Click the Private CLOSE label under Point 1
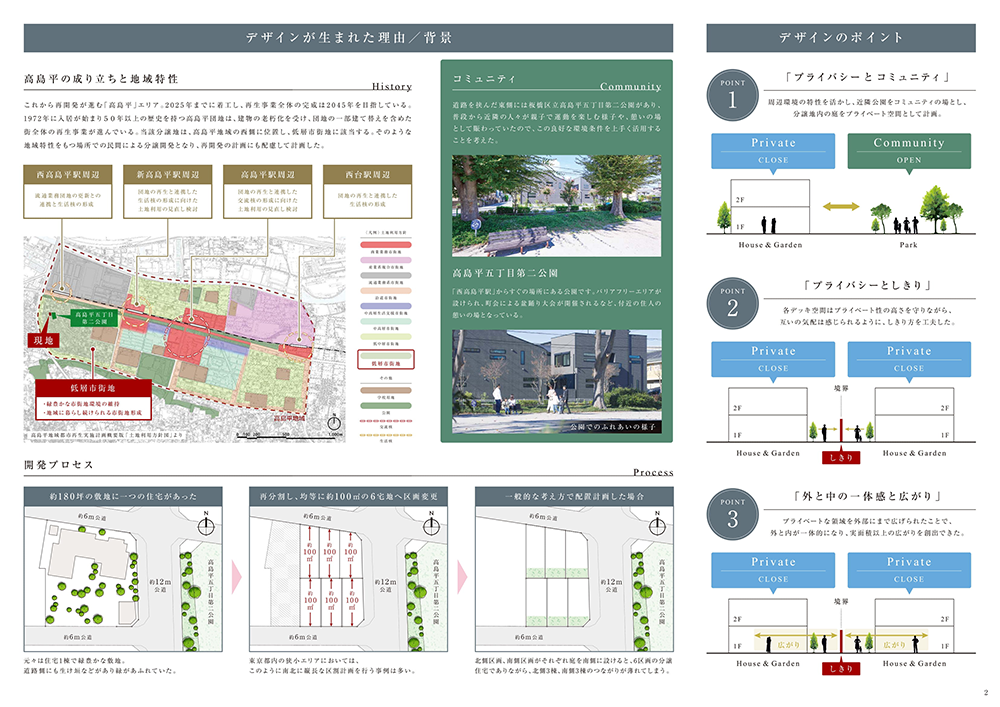 coord(773,151)
